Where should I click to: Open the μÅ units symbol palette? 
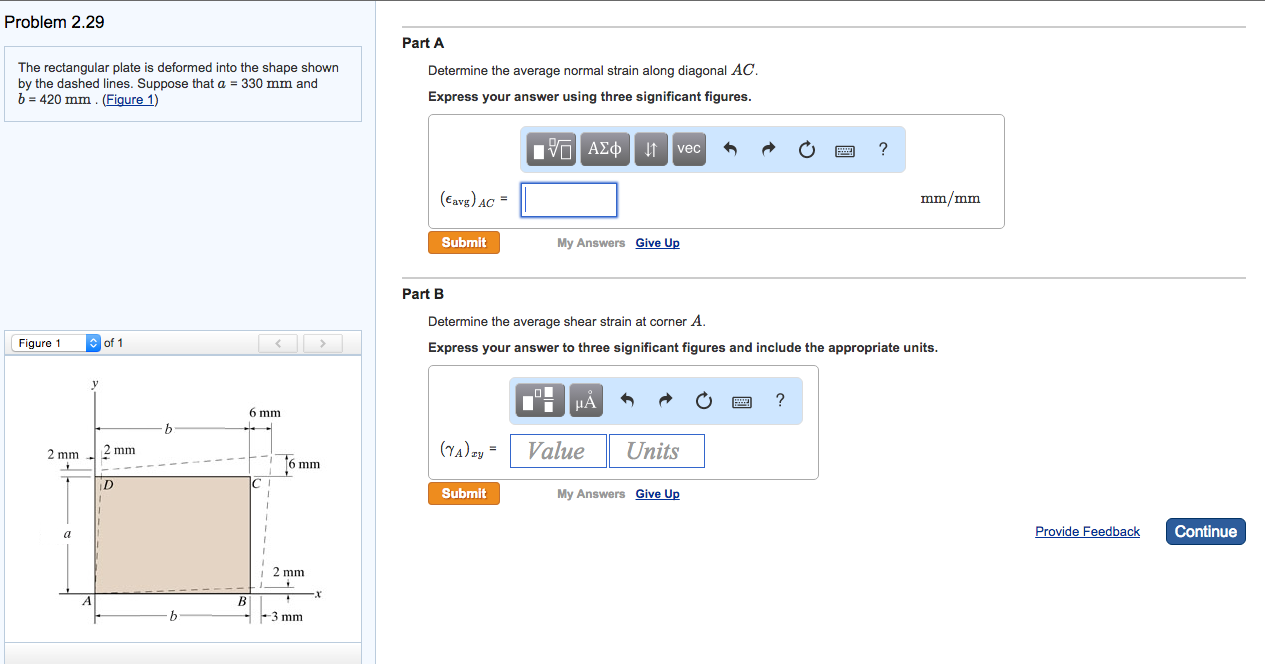coord(586,401)
